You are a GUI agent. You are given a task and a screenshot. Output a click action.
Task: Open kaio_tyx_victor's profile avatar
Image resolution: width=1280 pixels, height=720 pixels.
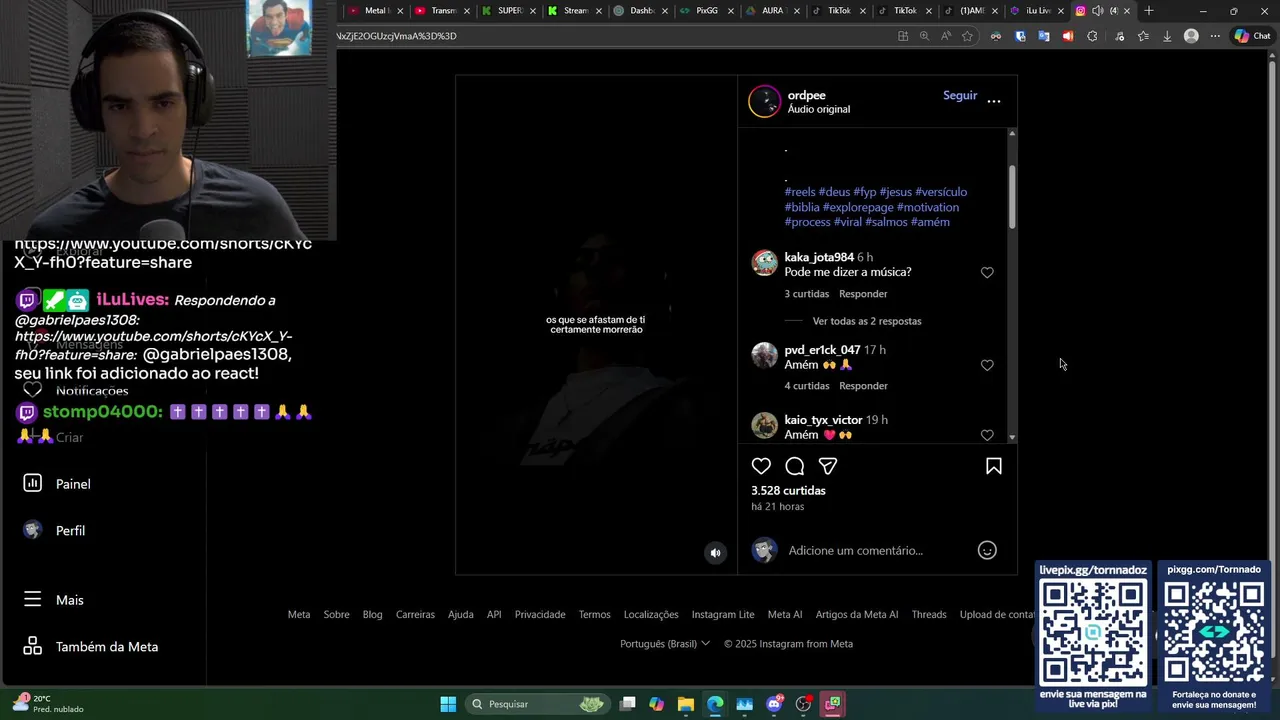[x=764, y=426]
